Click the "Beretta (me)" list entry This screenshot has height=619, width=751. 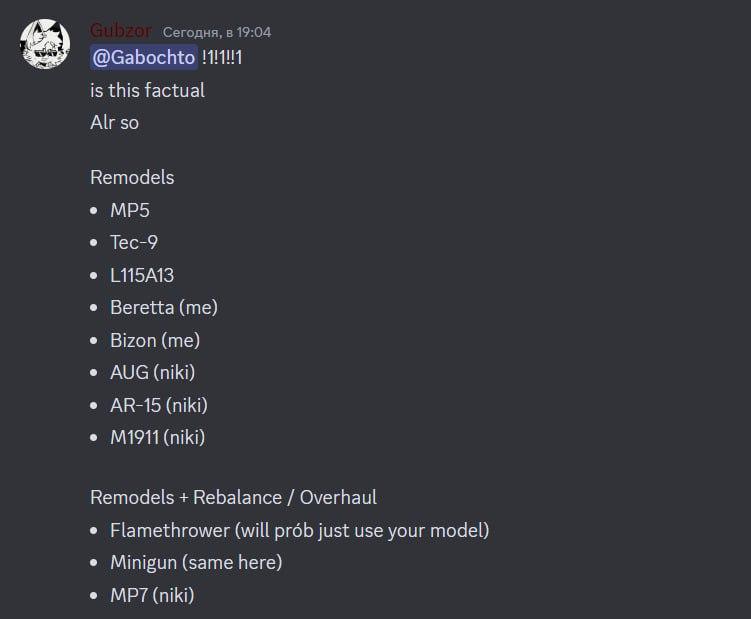coord(164,307)
